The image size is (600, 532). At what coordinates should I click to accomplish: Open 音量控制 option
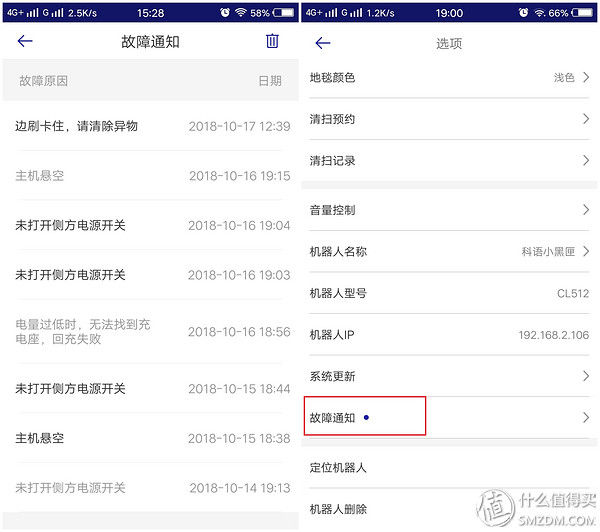click(x=449, y=210)
